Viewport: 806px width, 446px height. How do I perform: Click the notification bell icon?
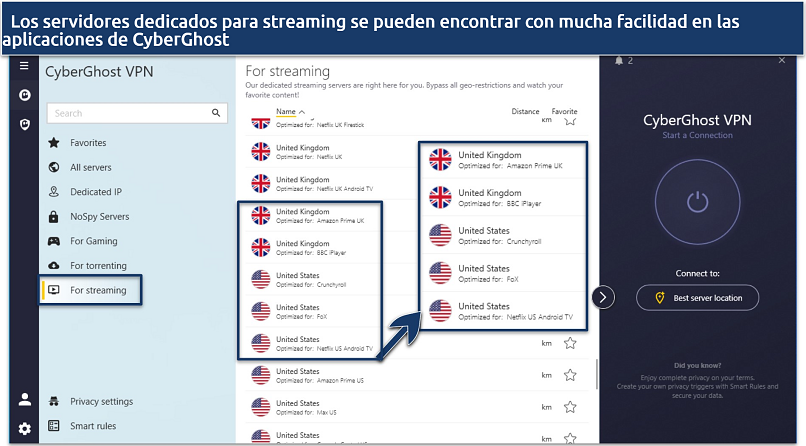[x=619, y=62]
